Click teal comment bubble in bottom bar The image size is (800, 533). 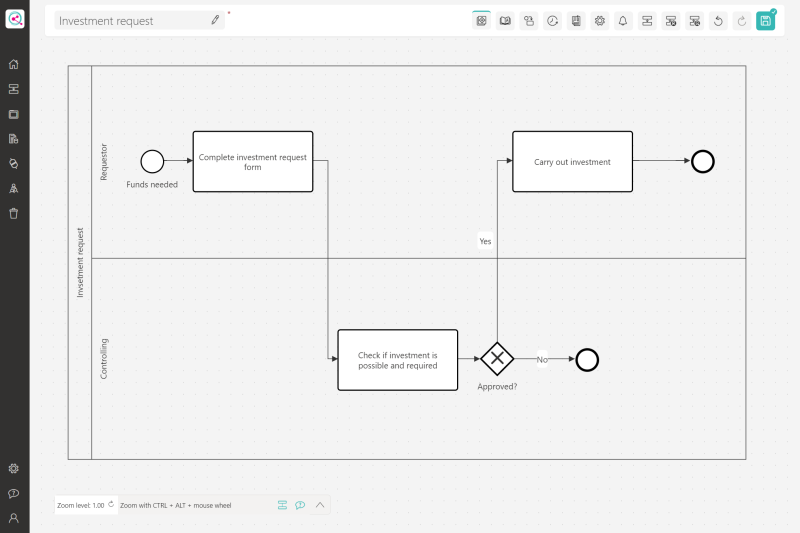[300, 505]
